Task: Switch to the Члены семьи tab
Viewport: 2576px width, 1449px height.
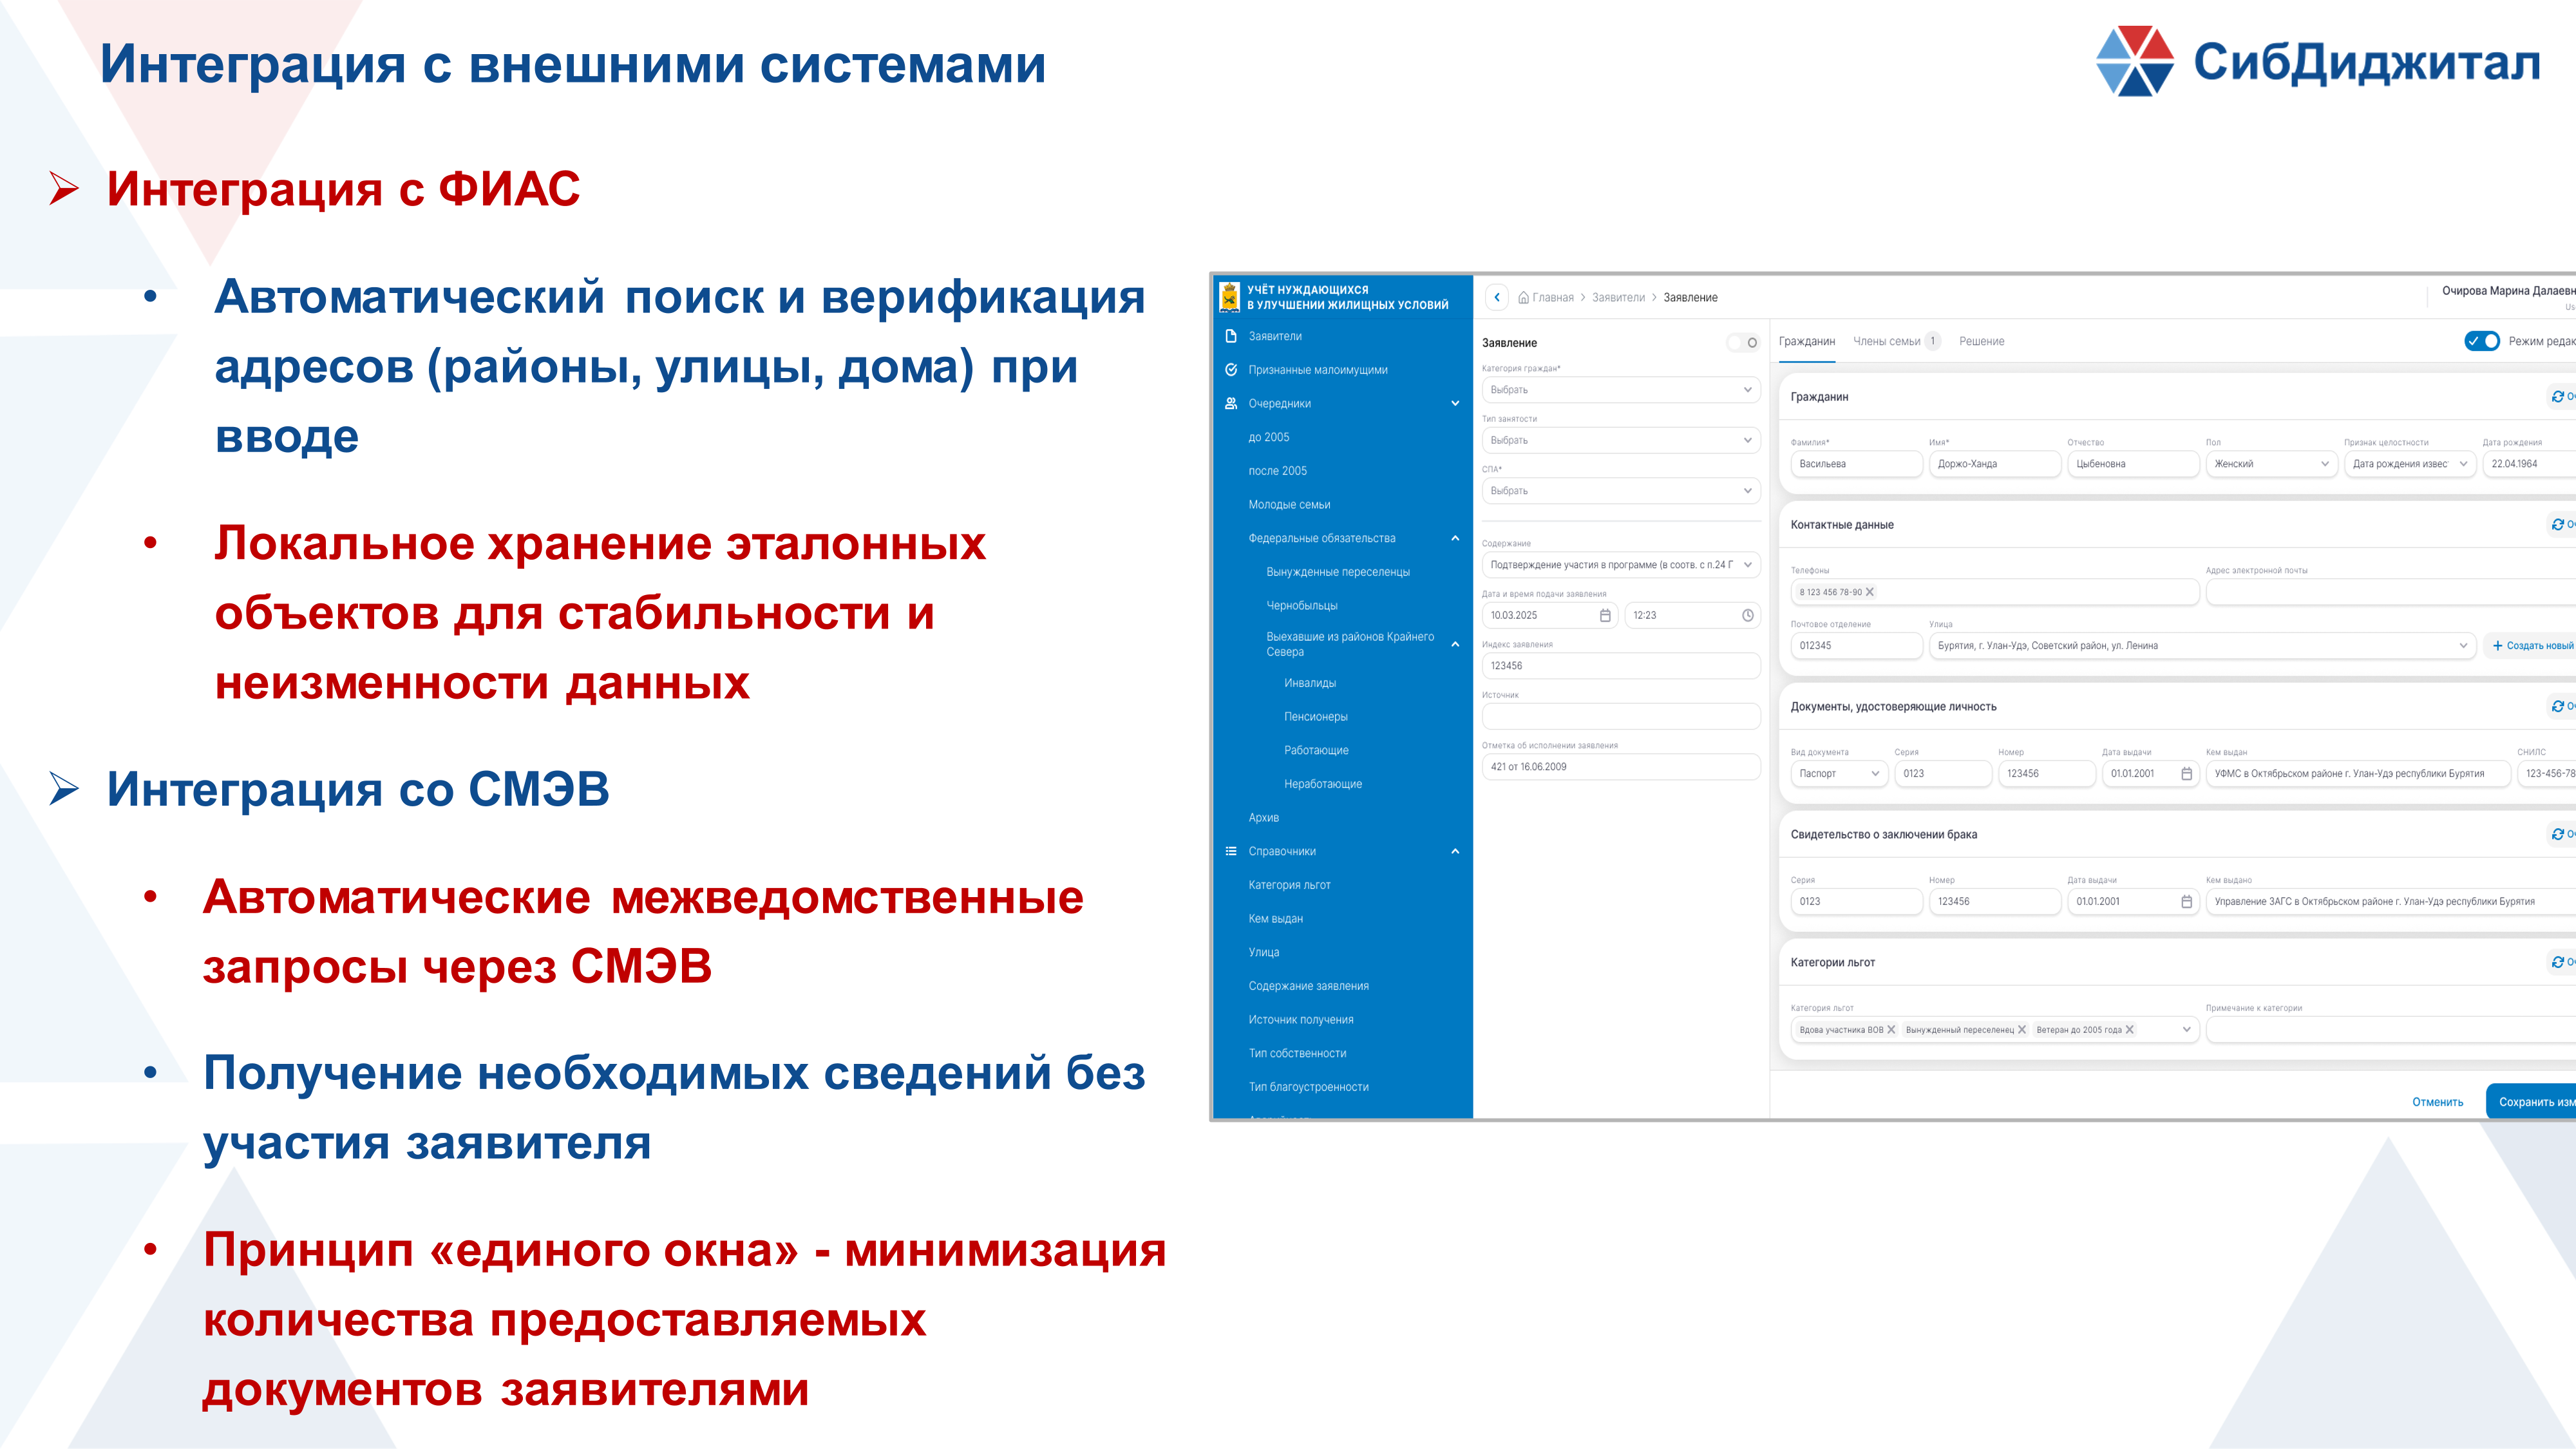Action: (1896, 341)
